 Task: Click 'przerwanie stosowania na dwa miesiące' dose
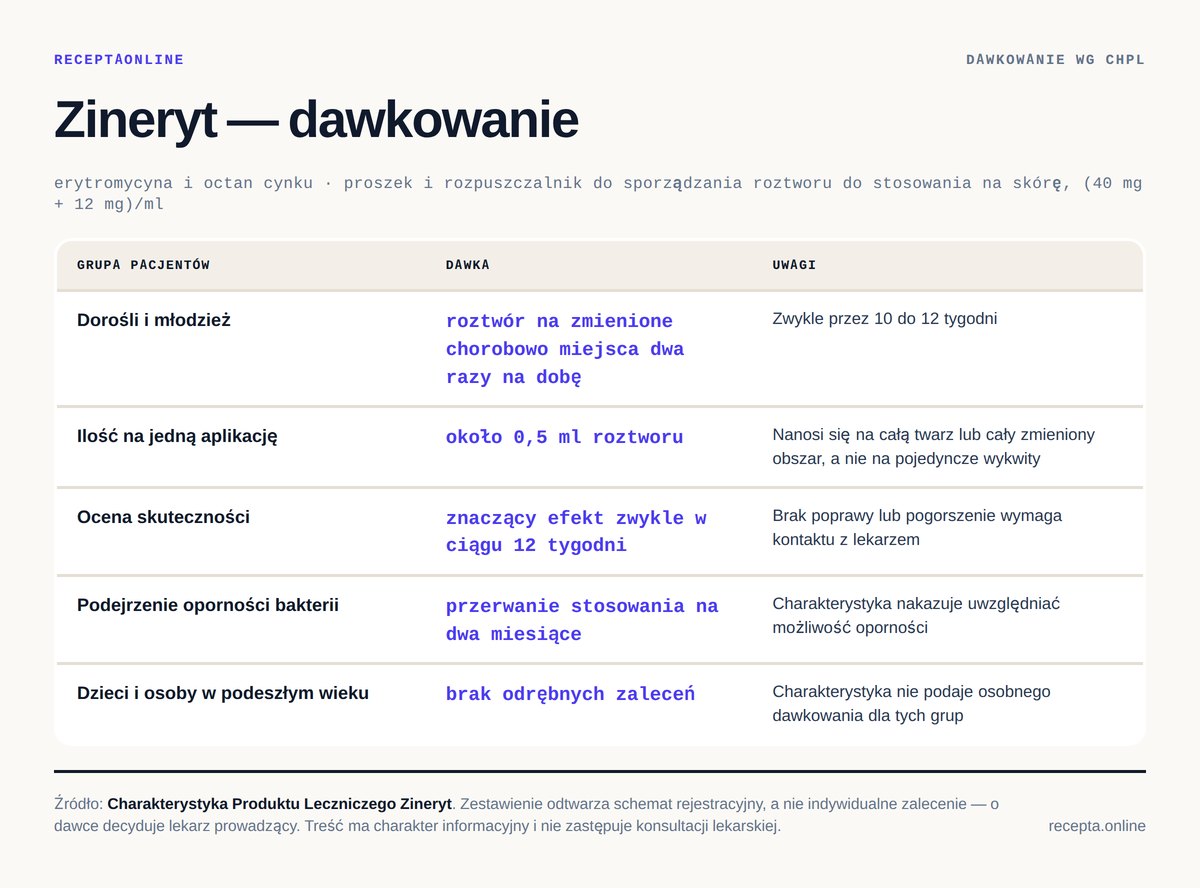pos(582,620)
